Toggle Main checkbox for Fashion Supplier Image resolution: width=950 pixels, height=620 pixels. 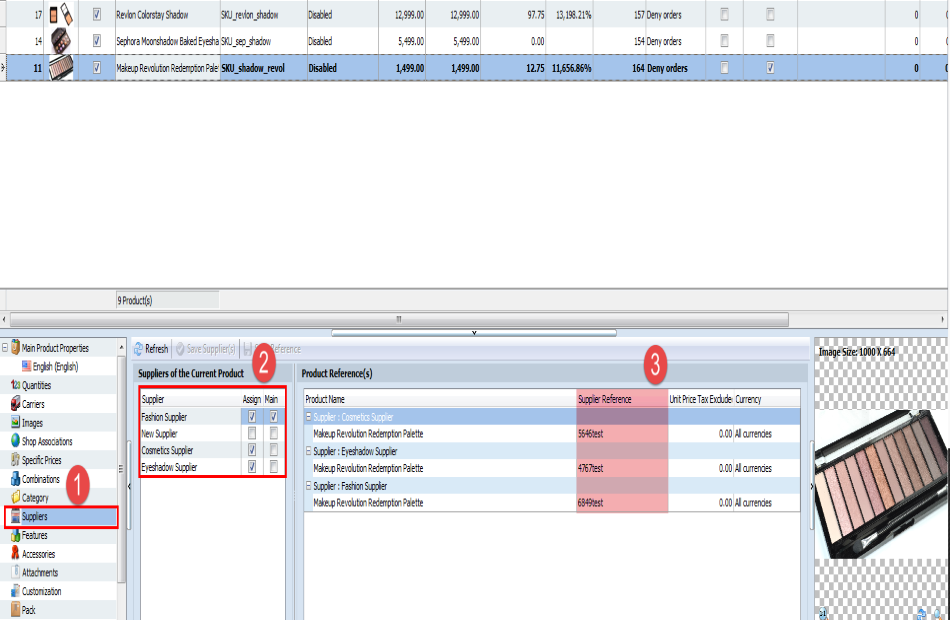(274, 416)
